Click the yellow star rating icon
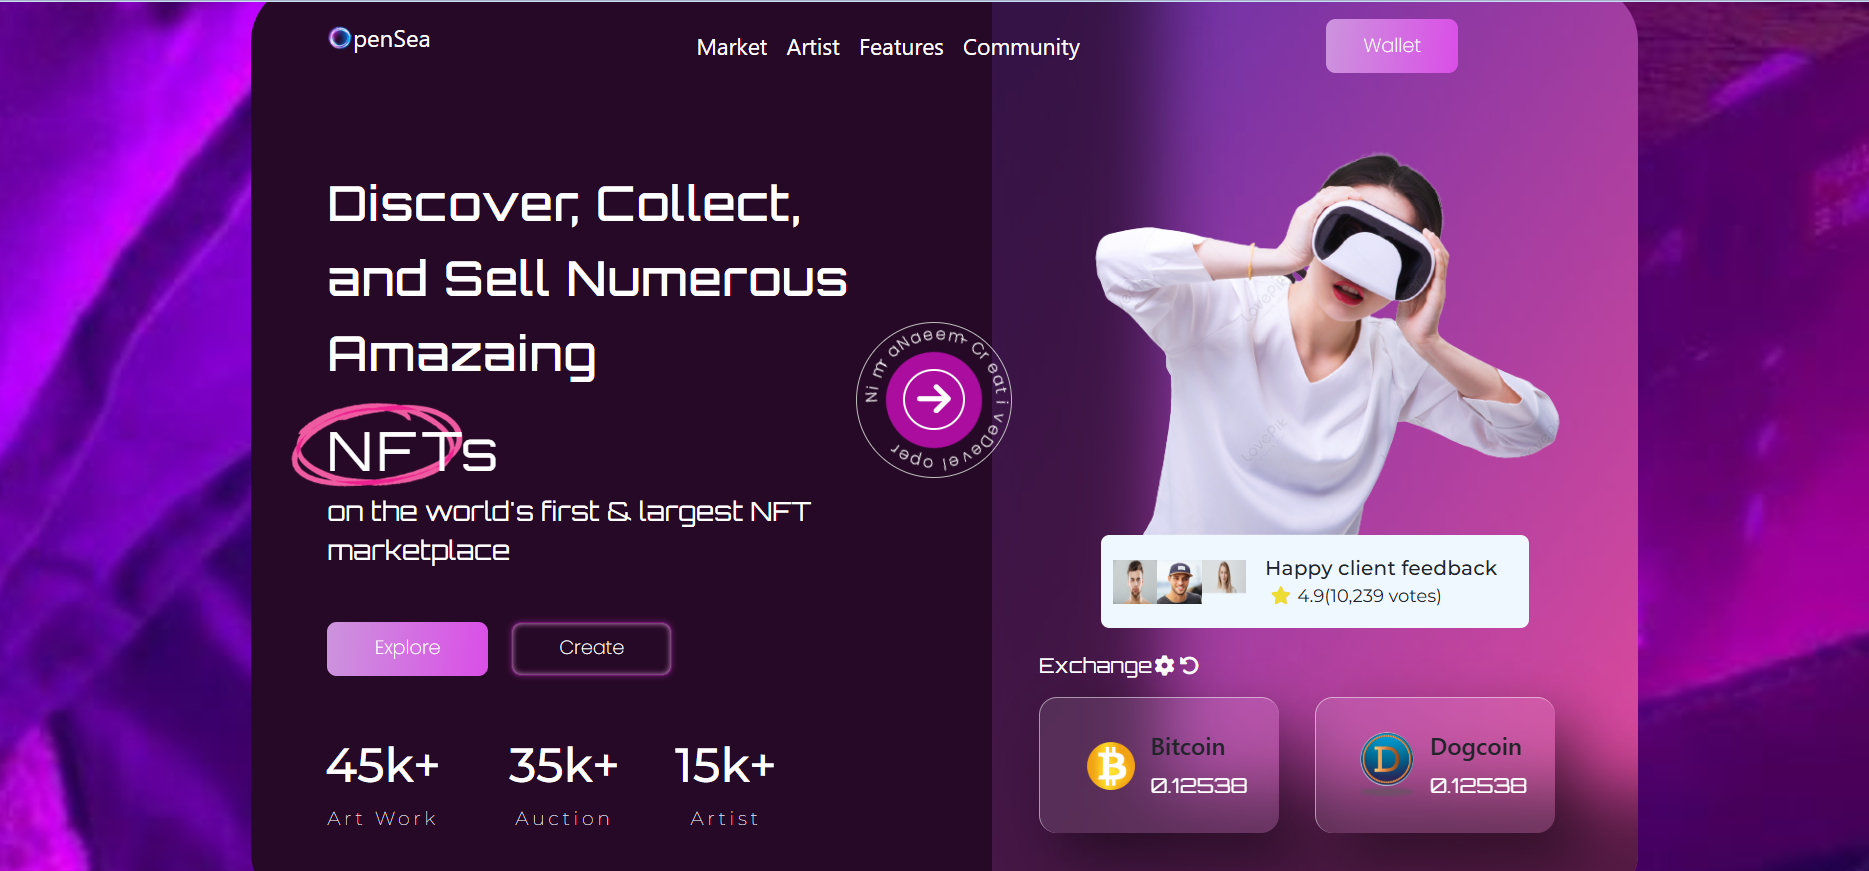The width and height of the screenshot is (1869, 871). click(x=1280, y=596)
